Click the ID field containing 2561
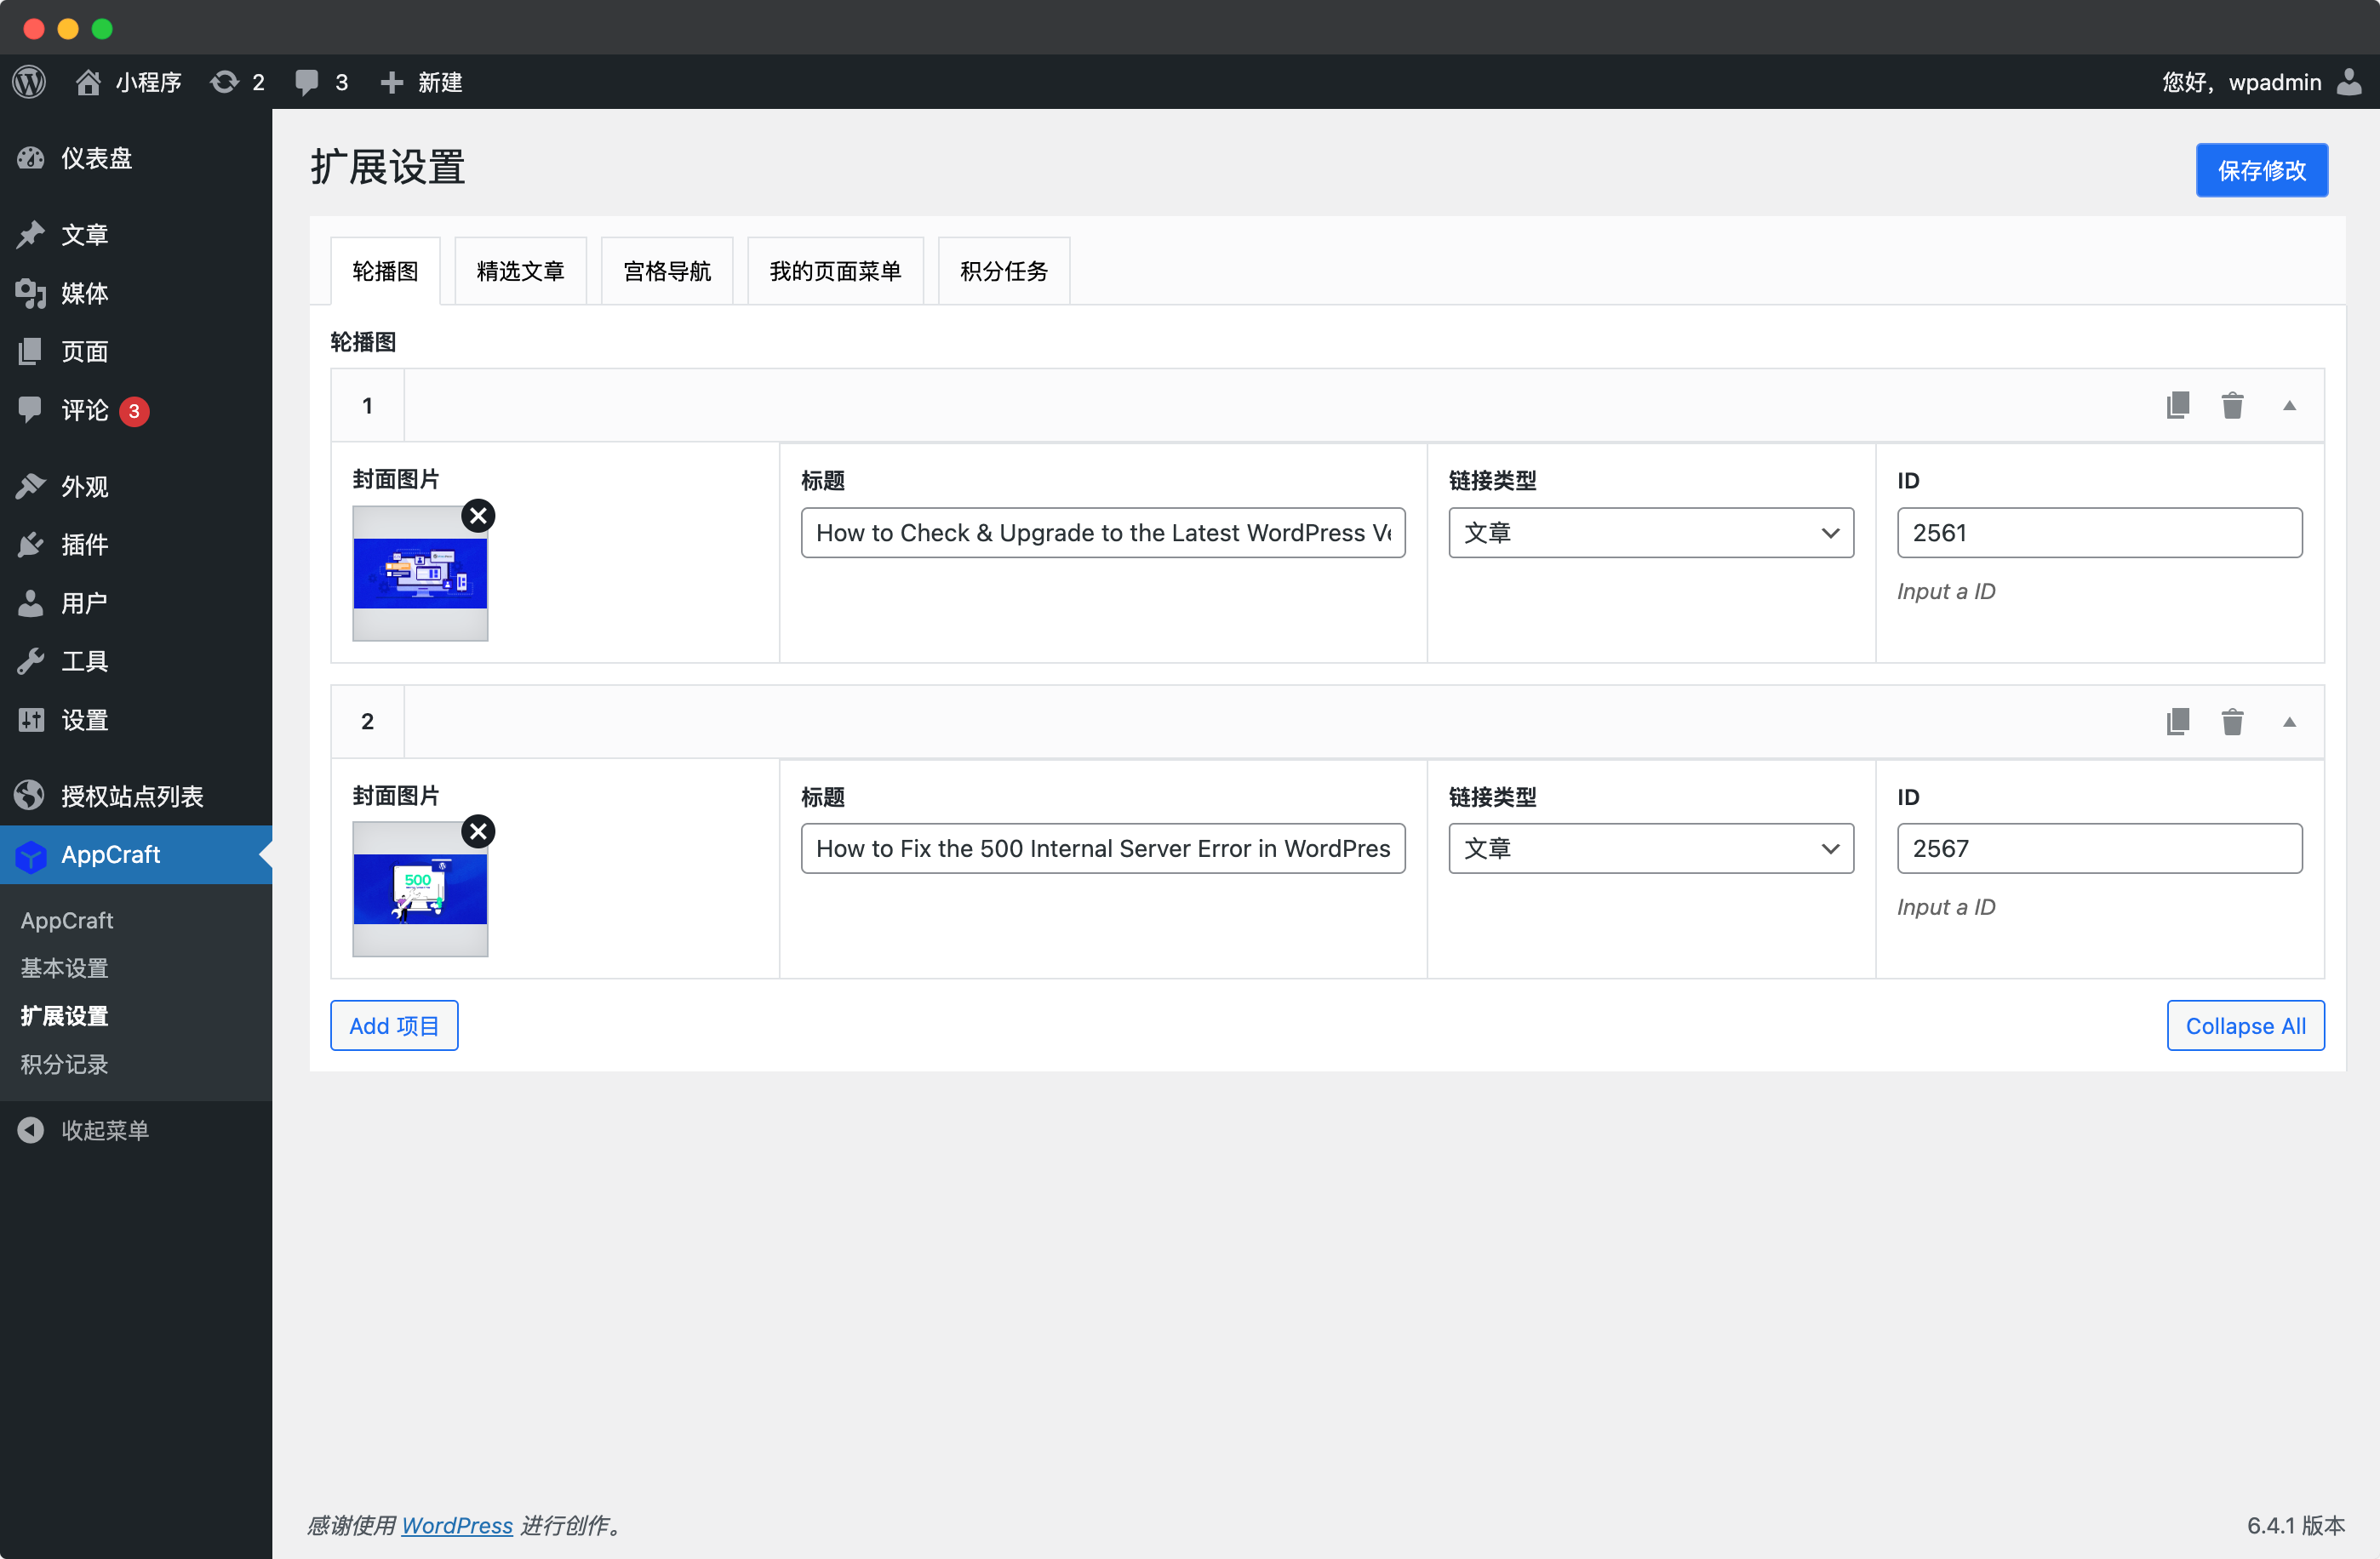Screen dimensions: 2380x1559 pyautogui.click(x=2099, y=533)
